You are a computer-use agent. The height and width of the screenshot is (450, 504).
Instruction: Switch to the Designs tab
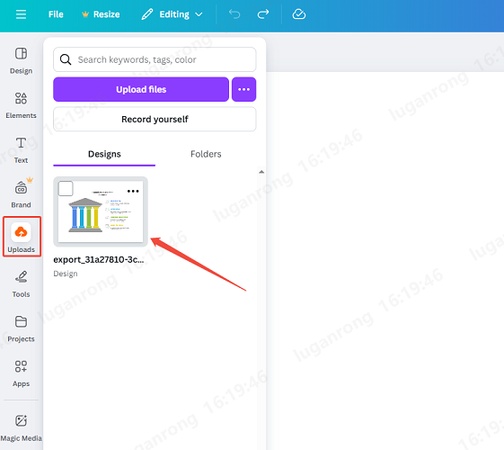pos(104,154)
